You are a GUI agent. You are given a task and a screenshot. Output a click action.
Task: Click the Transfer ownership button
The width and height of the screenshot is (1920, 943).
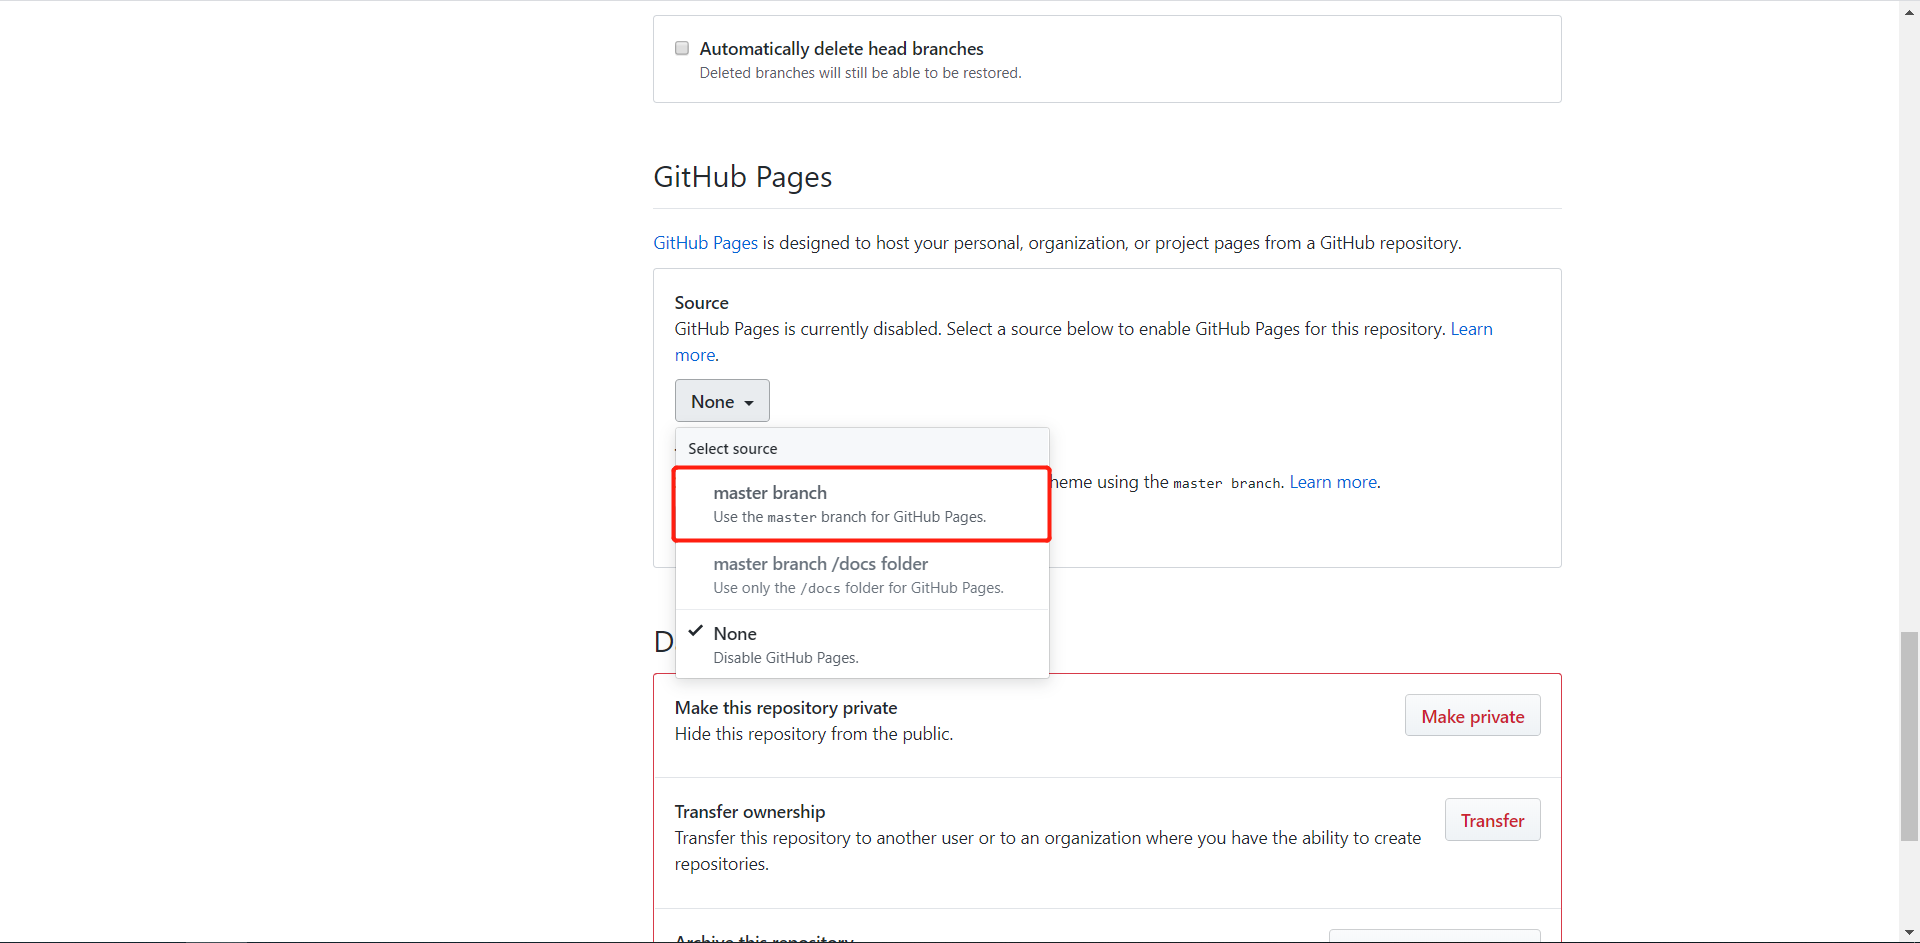pos(1492,820)
